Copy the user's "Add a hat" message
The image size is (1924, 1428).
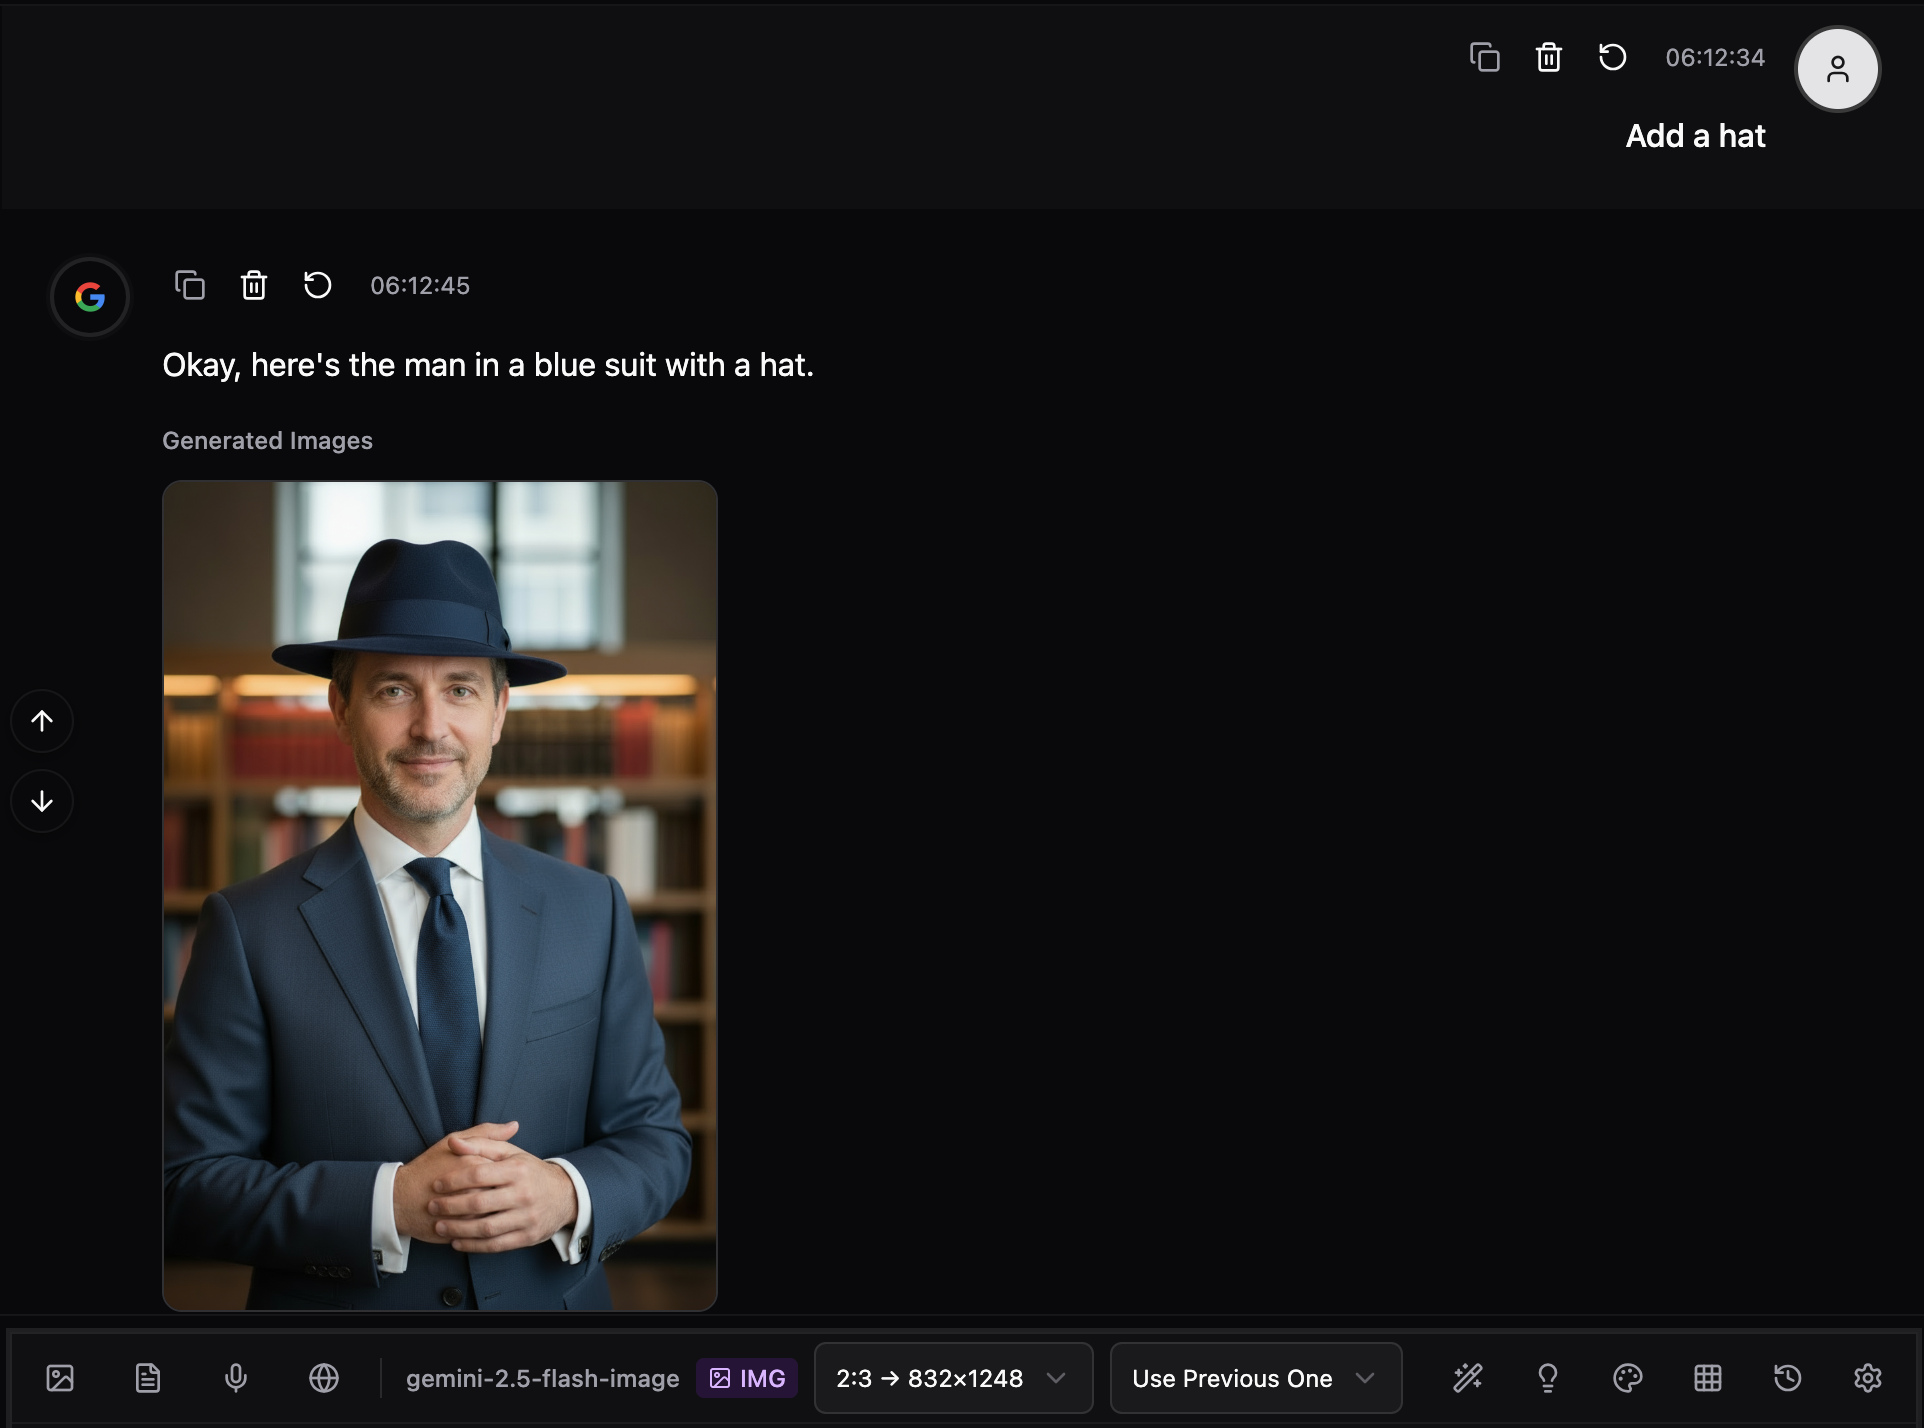pyautogui.click(x=1485, y=58)
